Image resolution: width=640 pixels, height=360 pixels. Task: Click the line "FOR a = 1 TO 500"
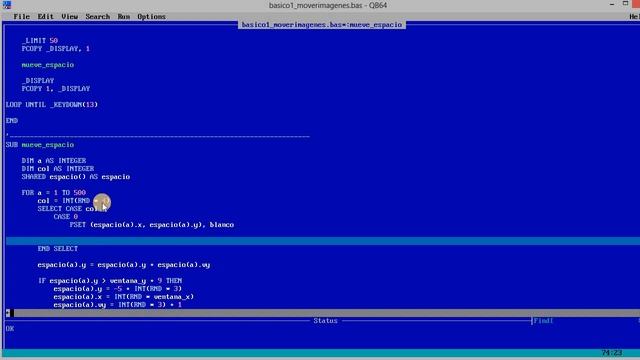[54, 193]
